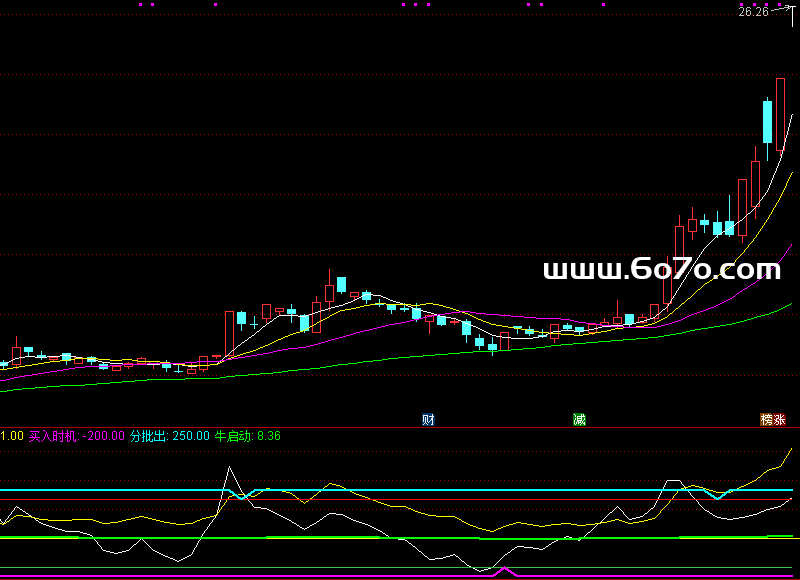The image size is (800, 580).
Task: Select the 分批出 indicator label
Action: click(150, 436)
